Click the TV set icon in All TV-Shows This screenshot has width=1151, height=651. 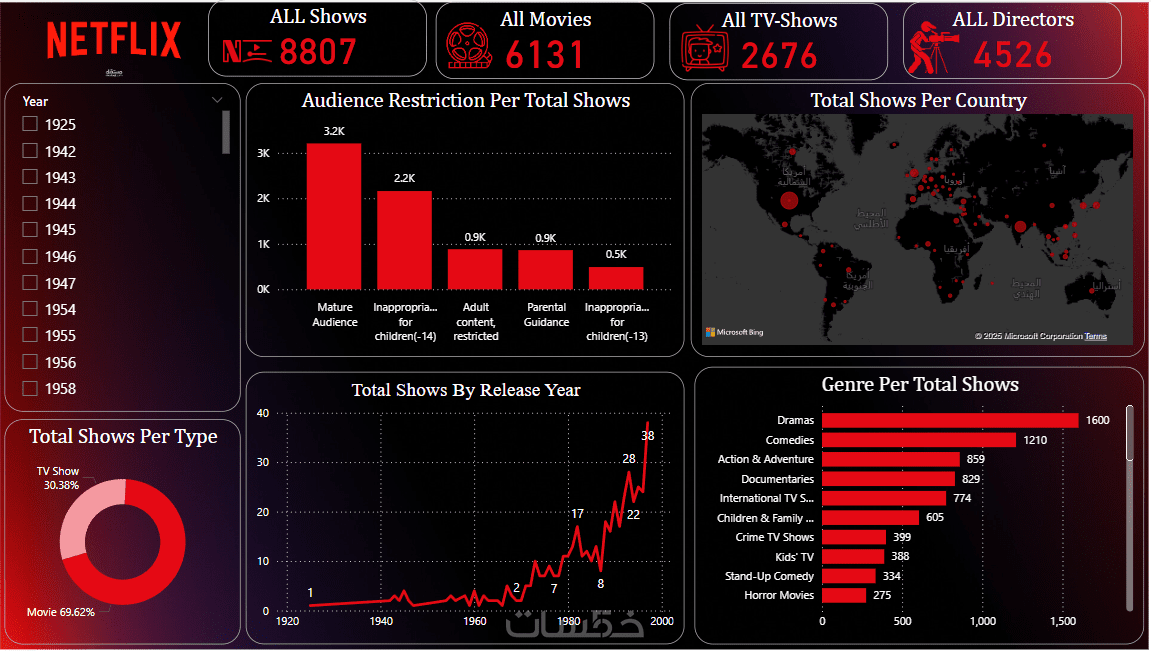point(704,48)
